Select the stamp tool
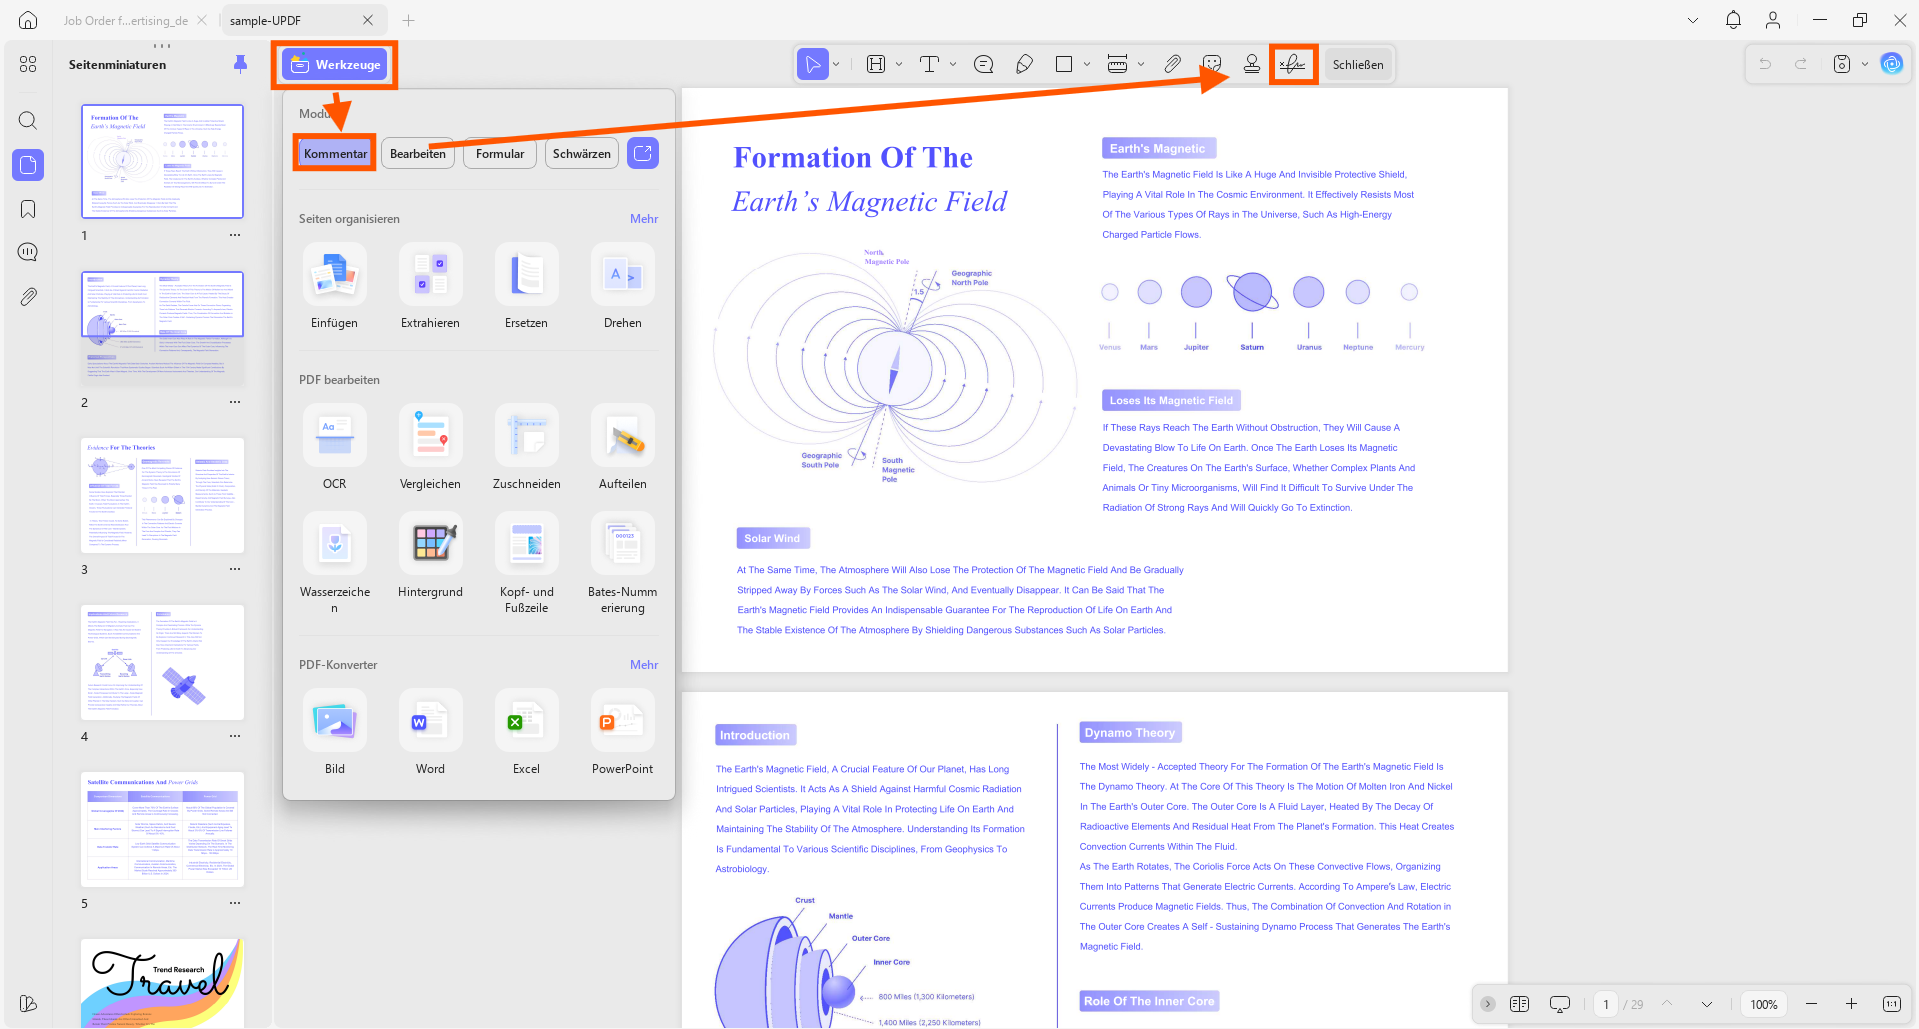 click(x=1251, y=64)
